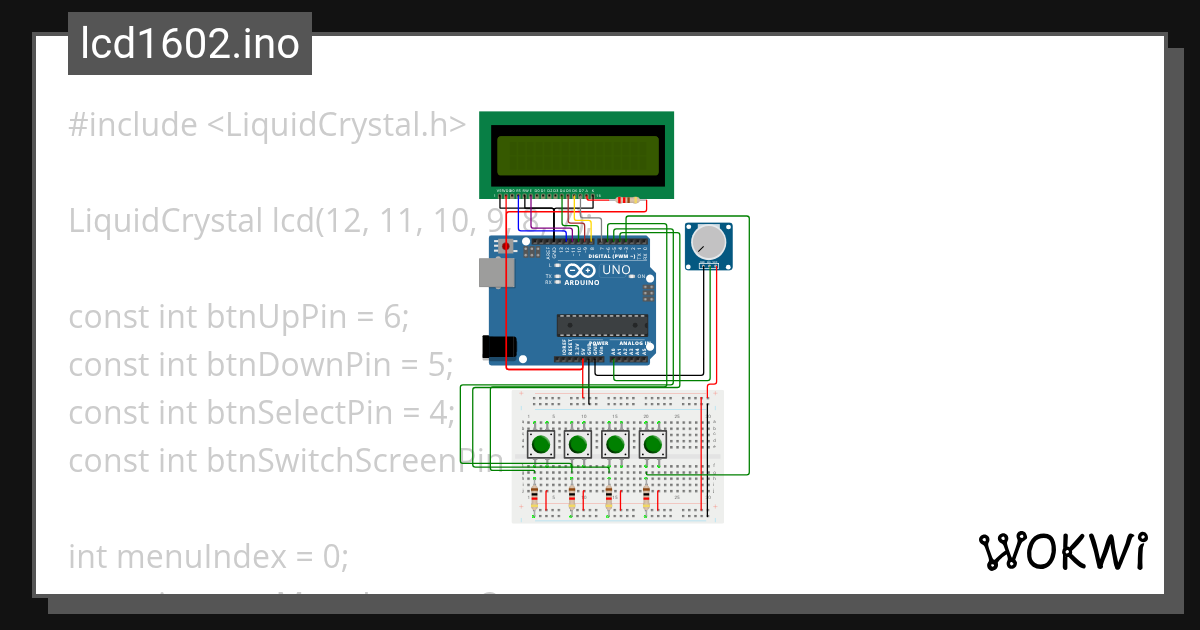Screen dimensions: 1200x630
Task: Click the Arduino red reset button
Action: [506, 246]
